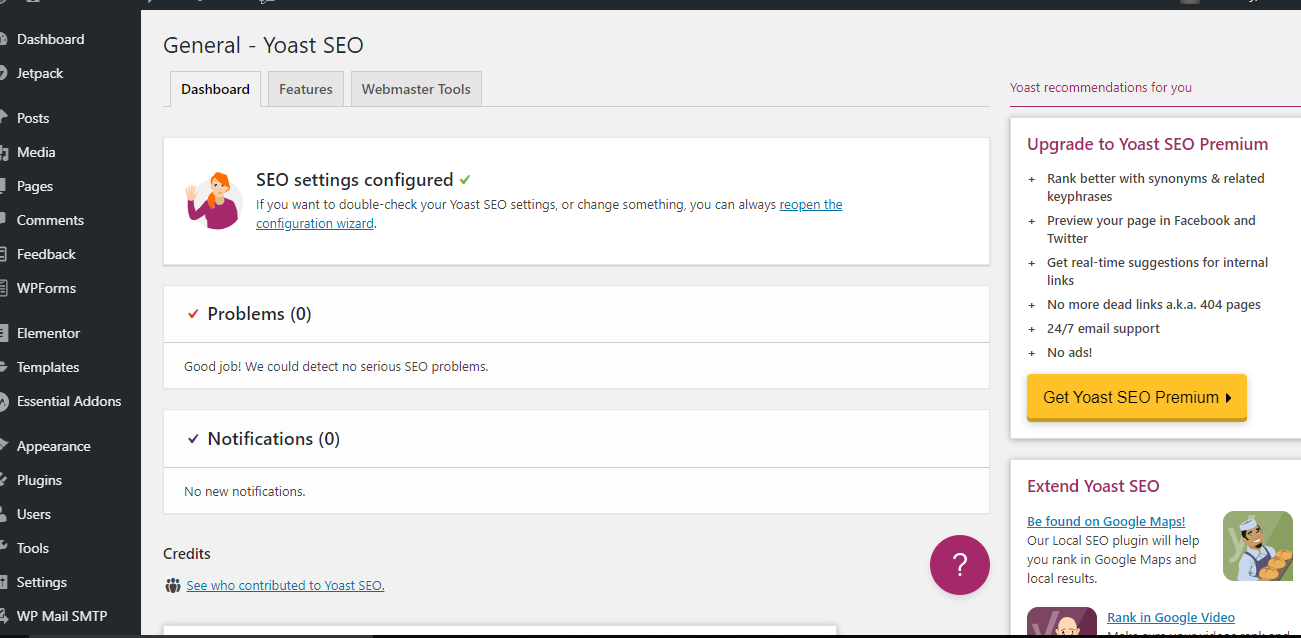Click the green checkmark beside SEO settings configured
Image resolution: width=1301 pixels, height=638 pixels.
pos(465,180)
